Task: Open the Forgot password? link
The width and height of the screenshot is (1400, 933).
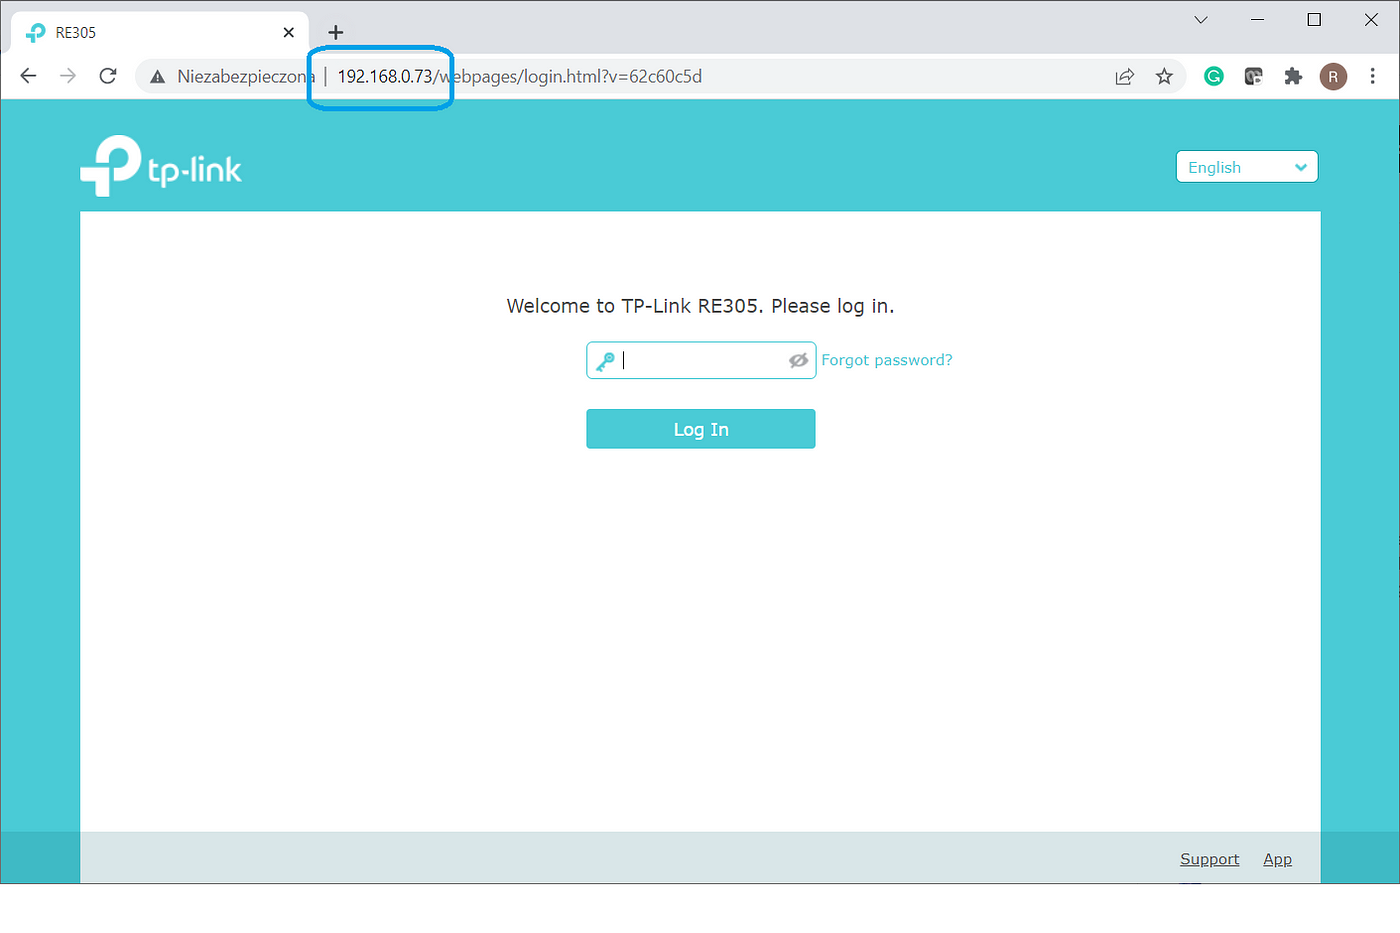Action: [887, 360]
